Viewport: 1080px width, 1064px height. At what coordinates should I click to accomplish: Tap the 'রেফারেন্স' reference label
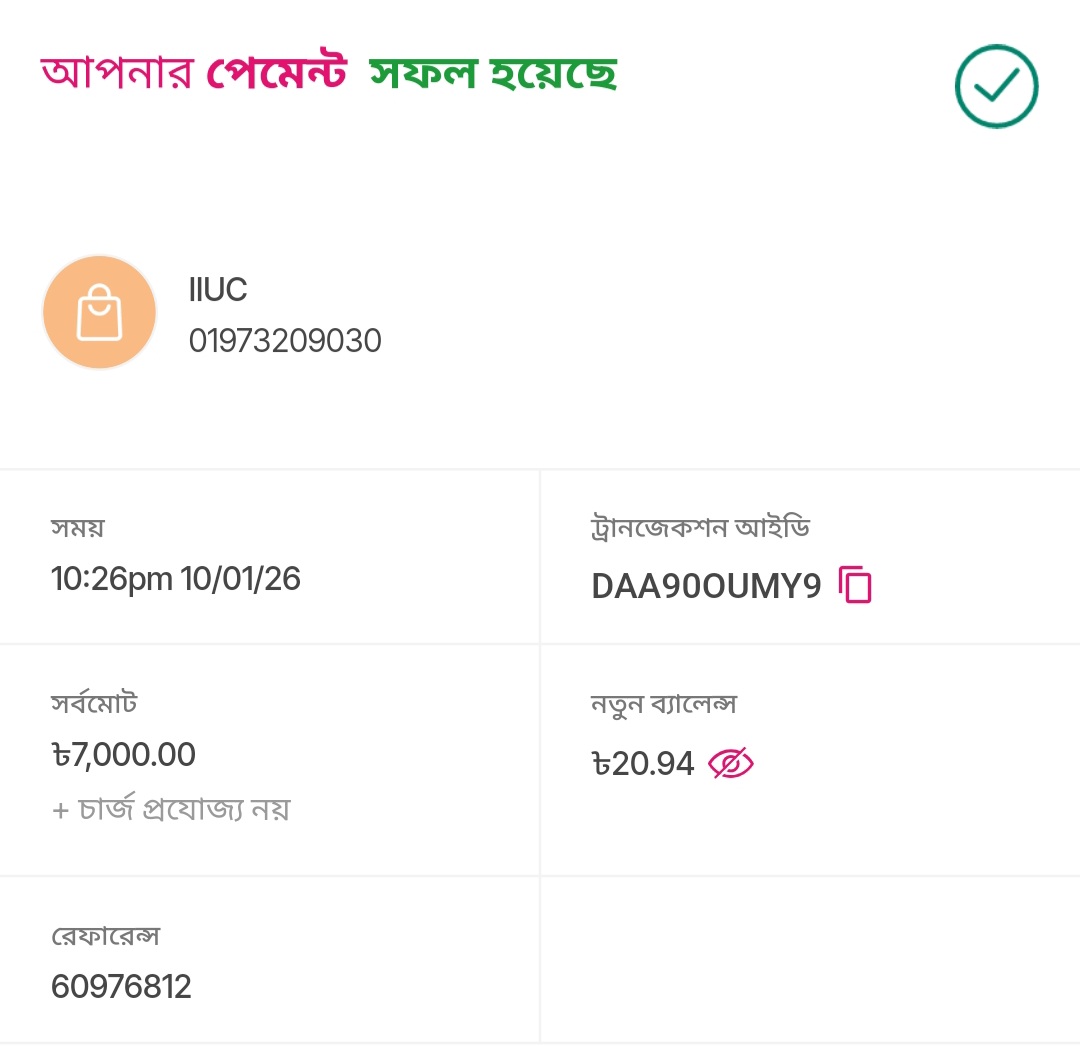105,936
